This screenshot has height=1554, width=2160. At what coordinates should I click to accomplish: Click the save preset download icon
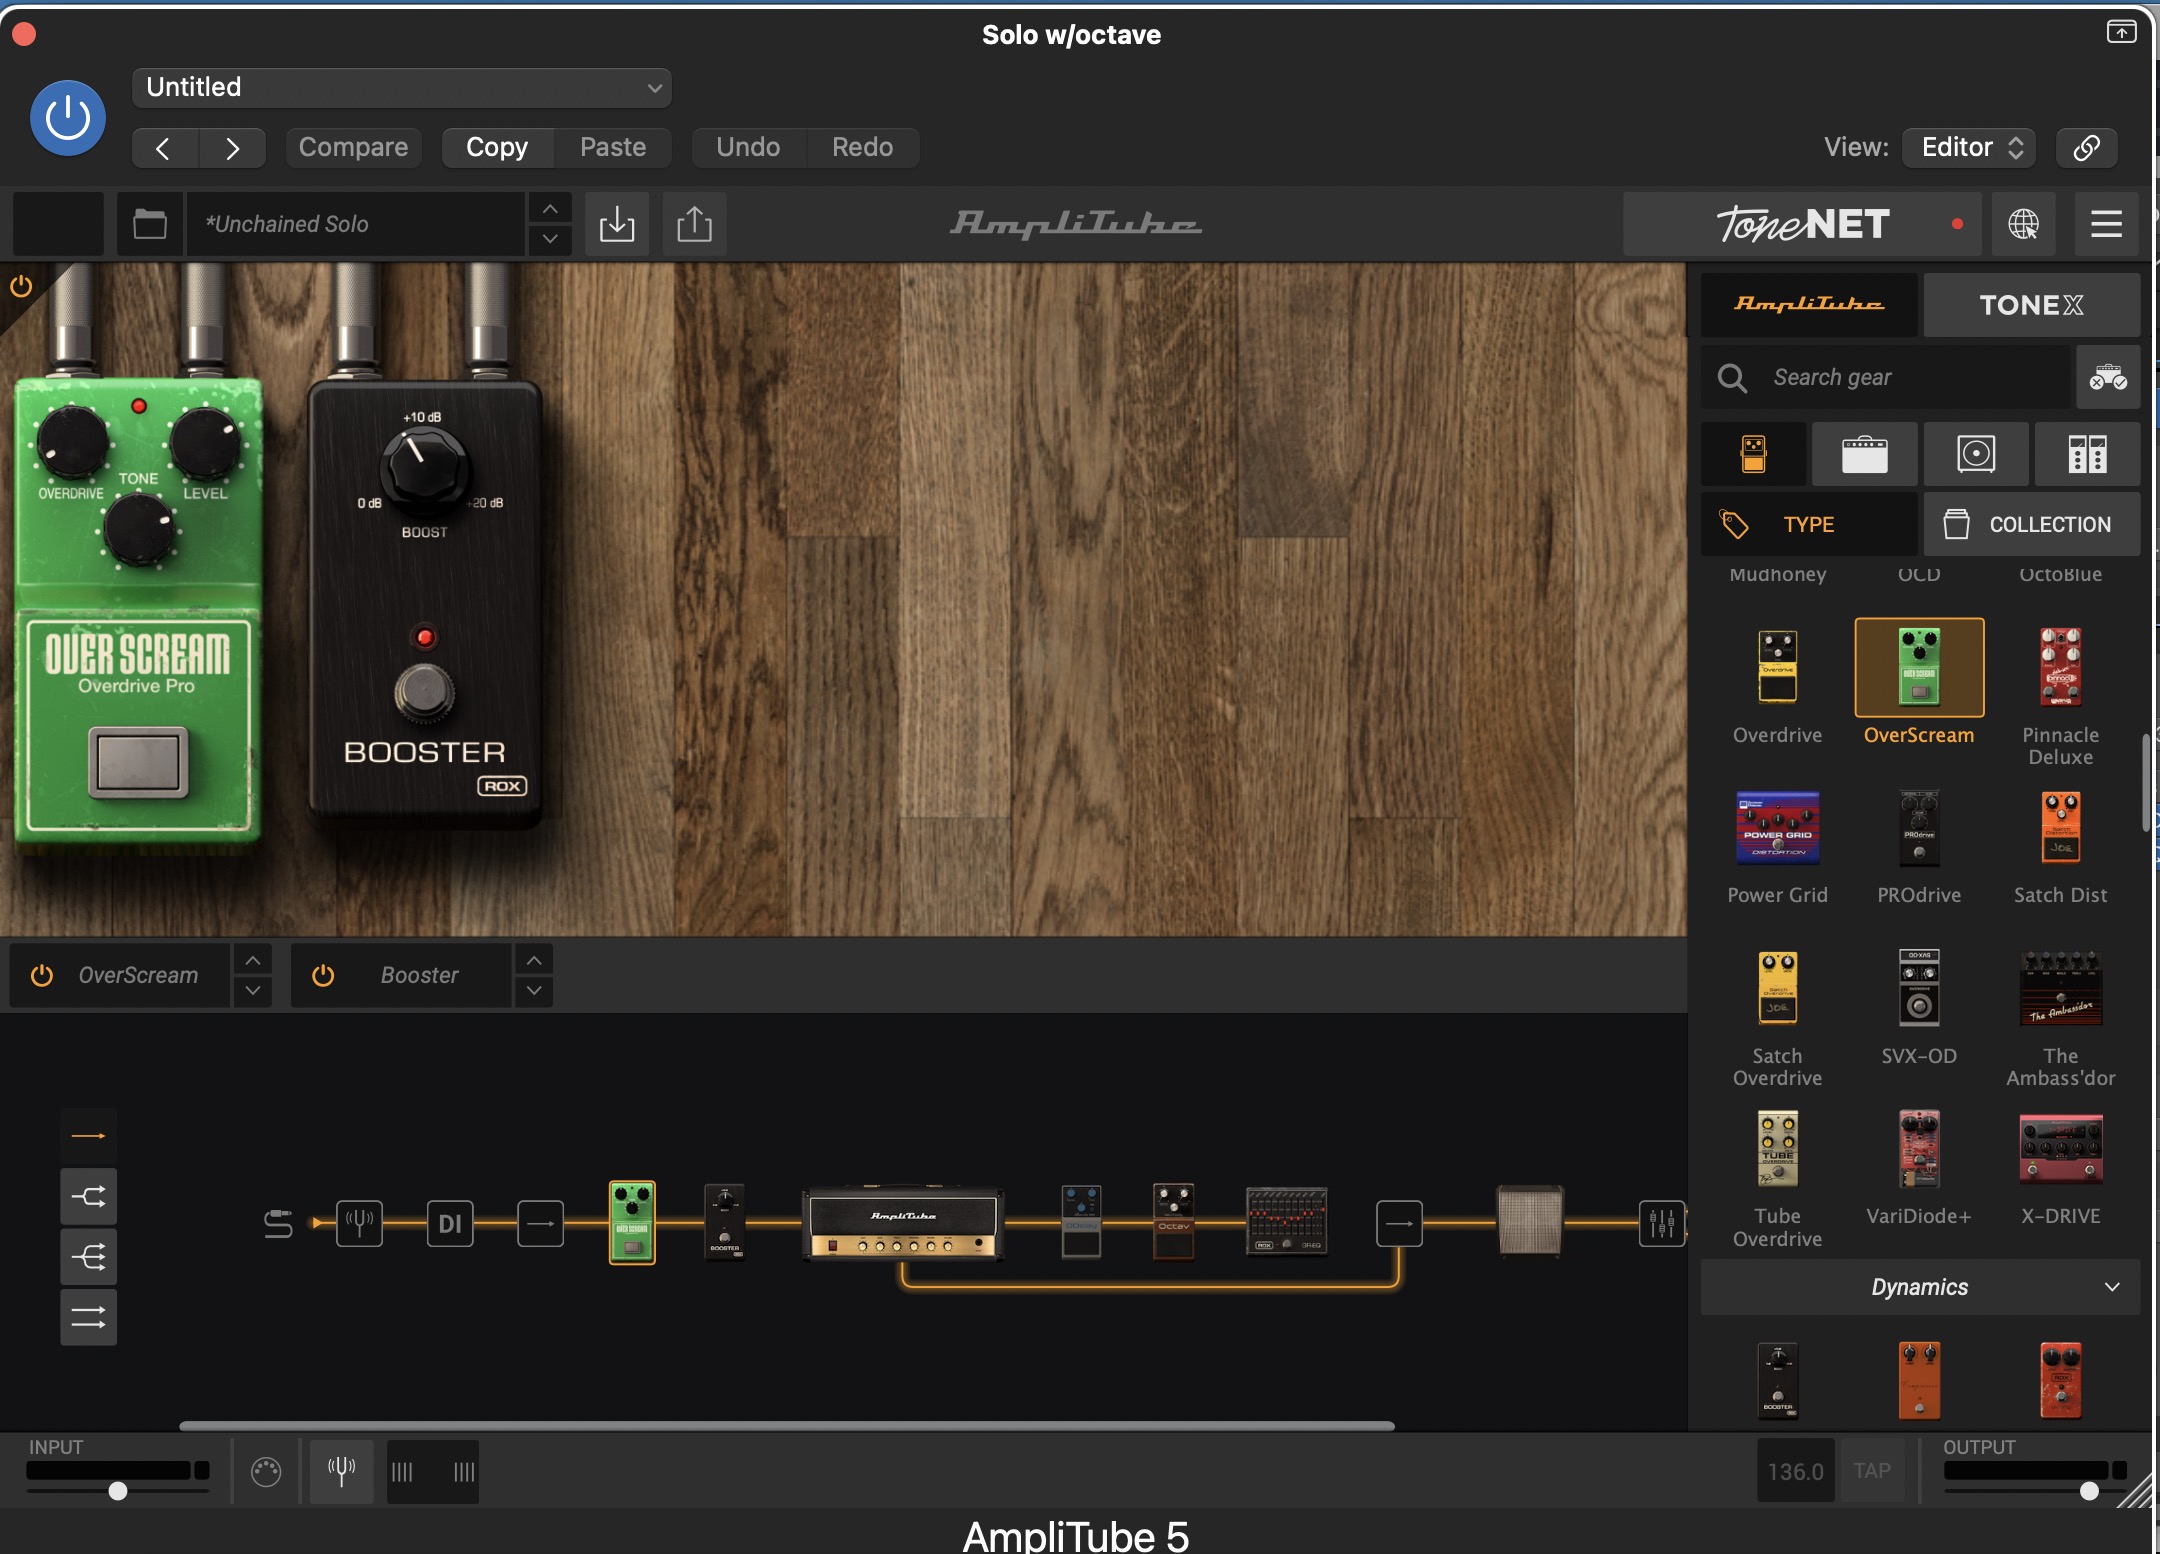617,224
